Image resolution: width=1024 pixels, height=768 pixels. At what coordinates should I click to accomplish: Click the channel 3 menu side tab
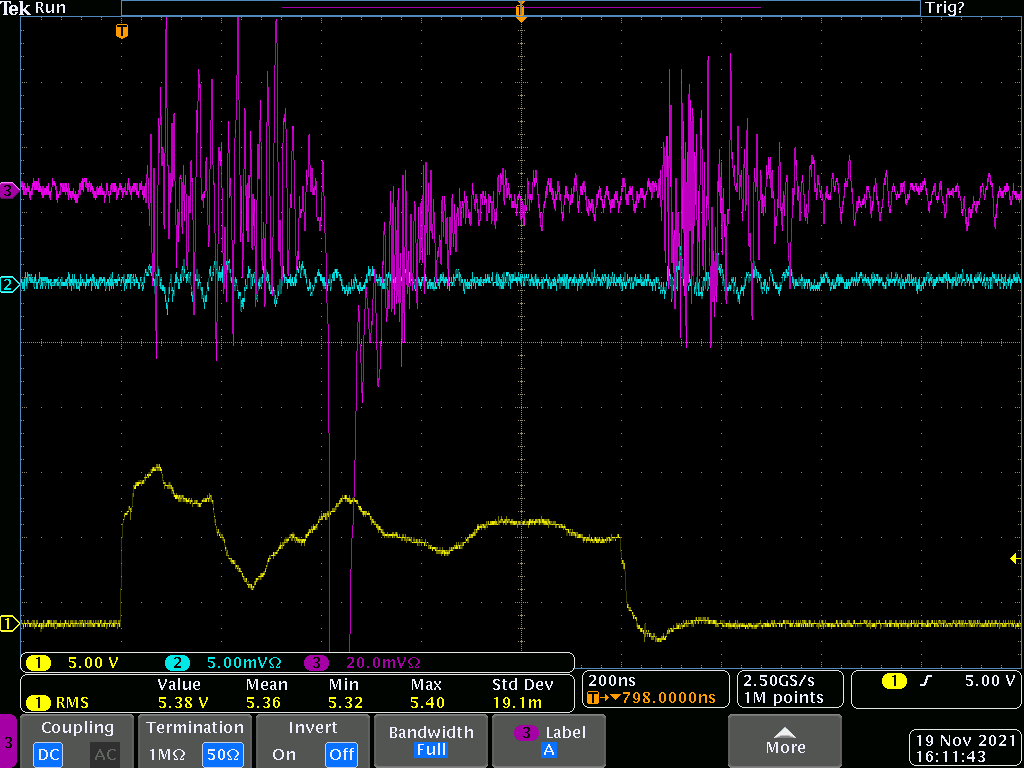pyautogui.click(x=9, y=742)
